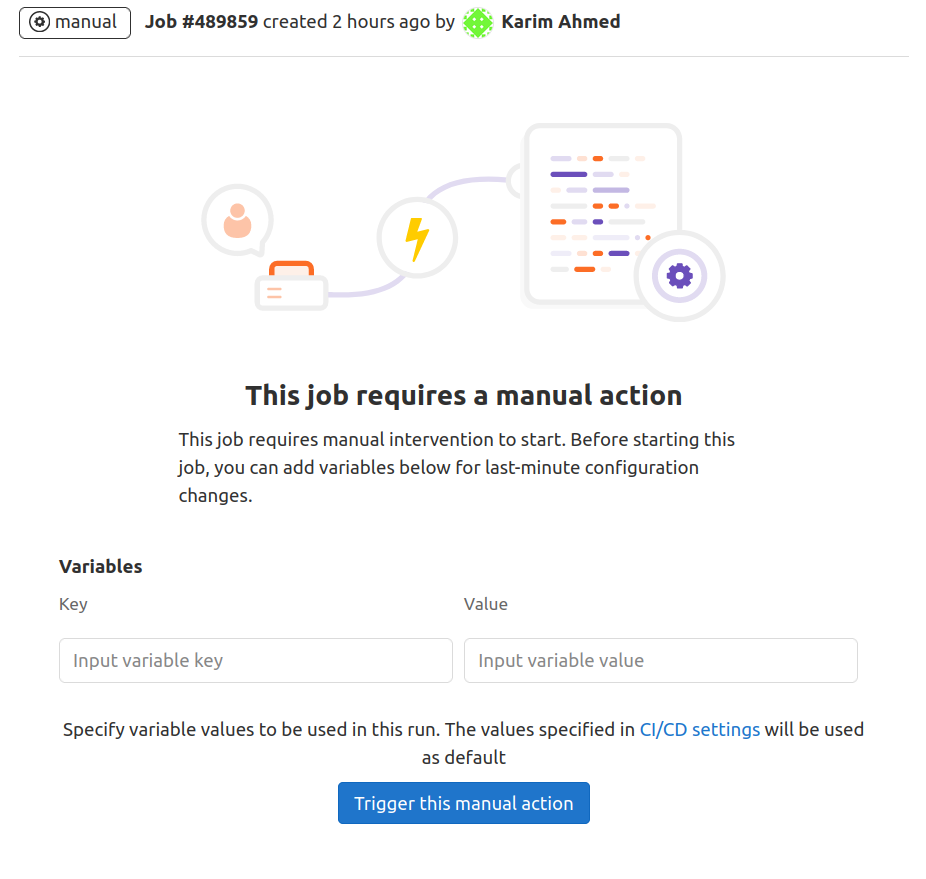Click Karim Ahmed's green avatar icon

(477, 22)
